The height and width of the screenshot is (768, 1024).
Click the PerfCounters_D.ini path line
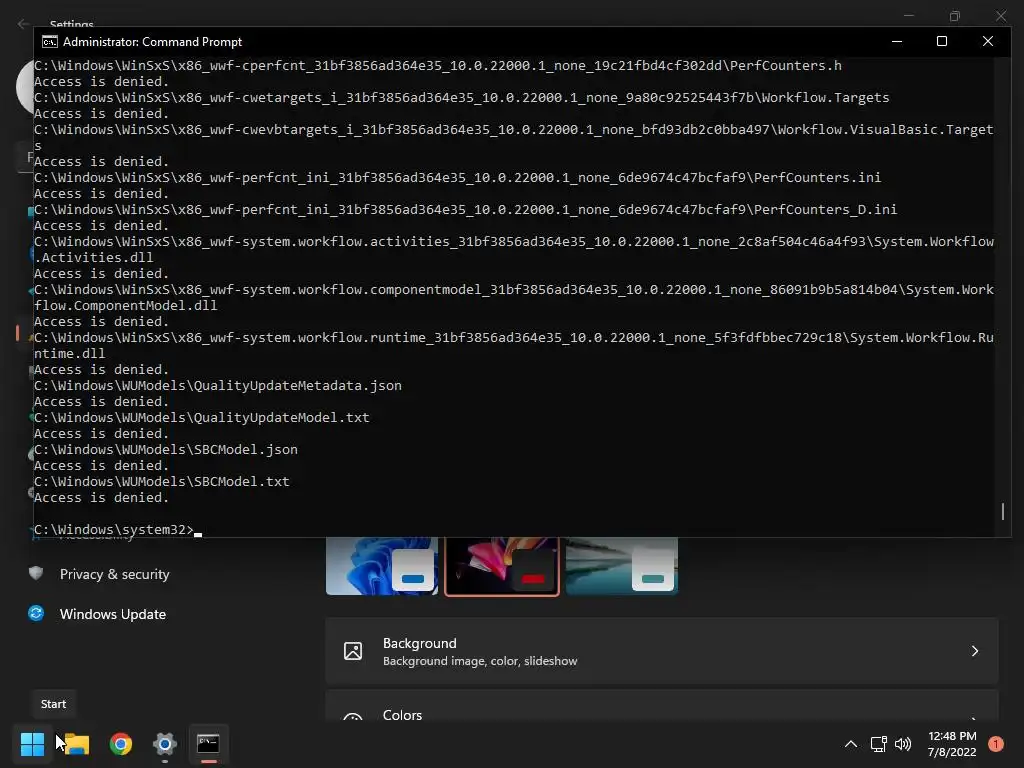coord(466,209)
